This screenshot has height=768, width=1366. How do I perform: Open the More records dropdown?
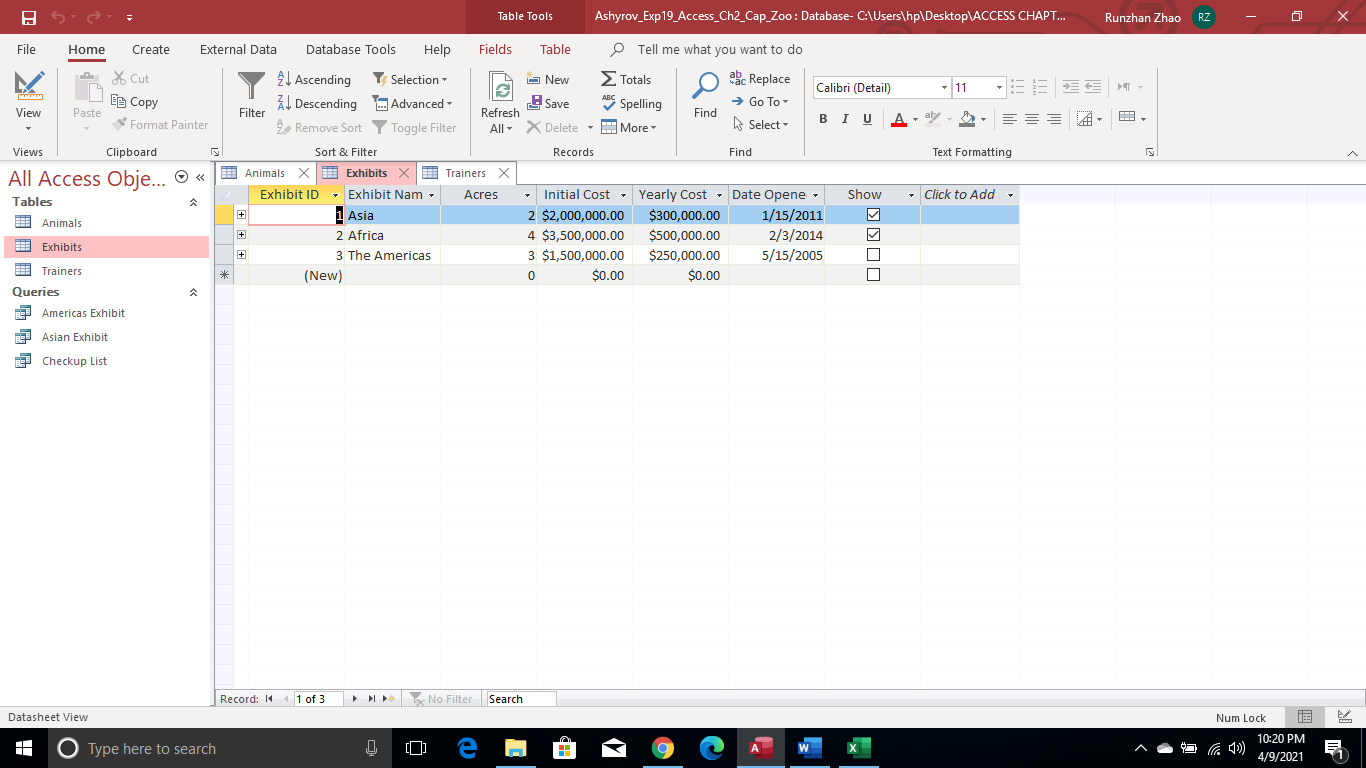[629, 127]
